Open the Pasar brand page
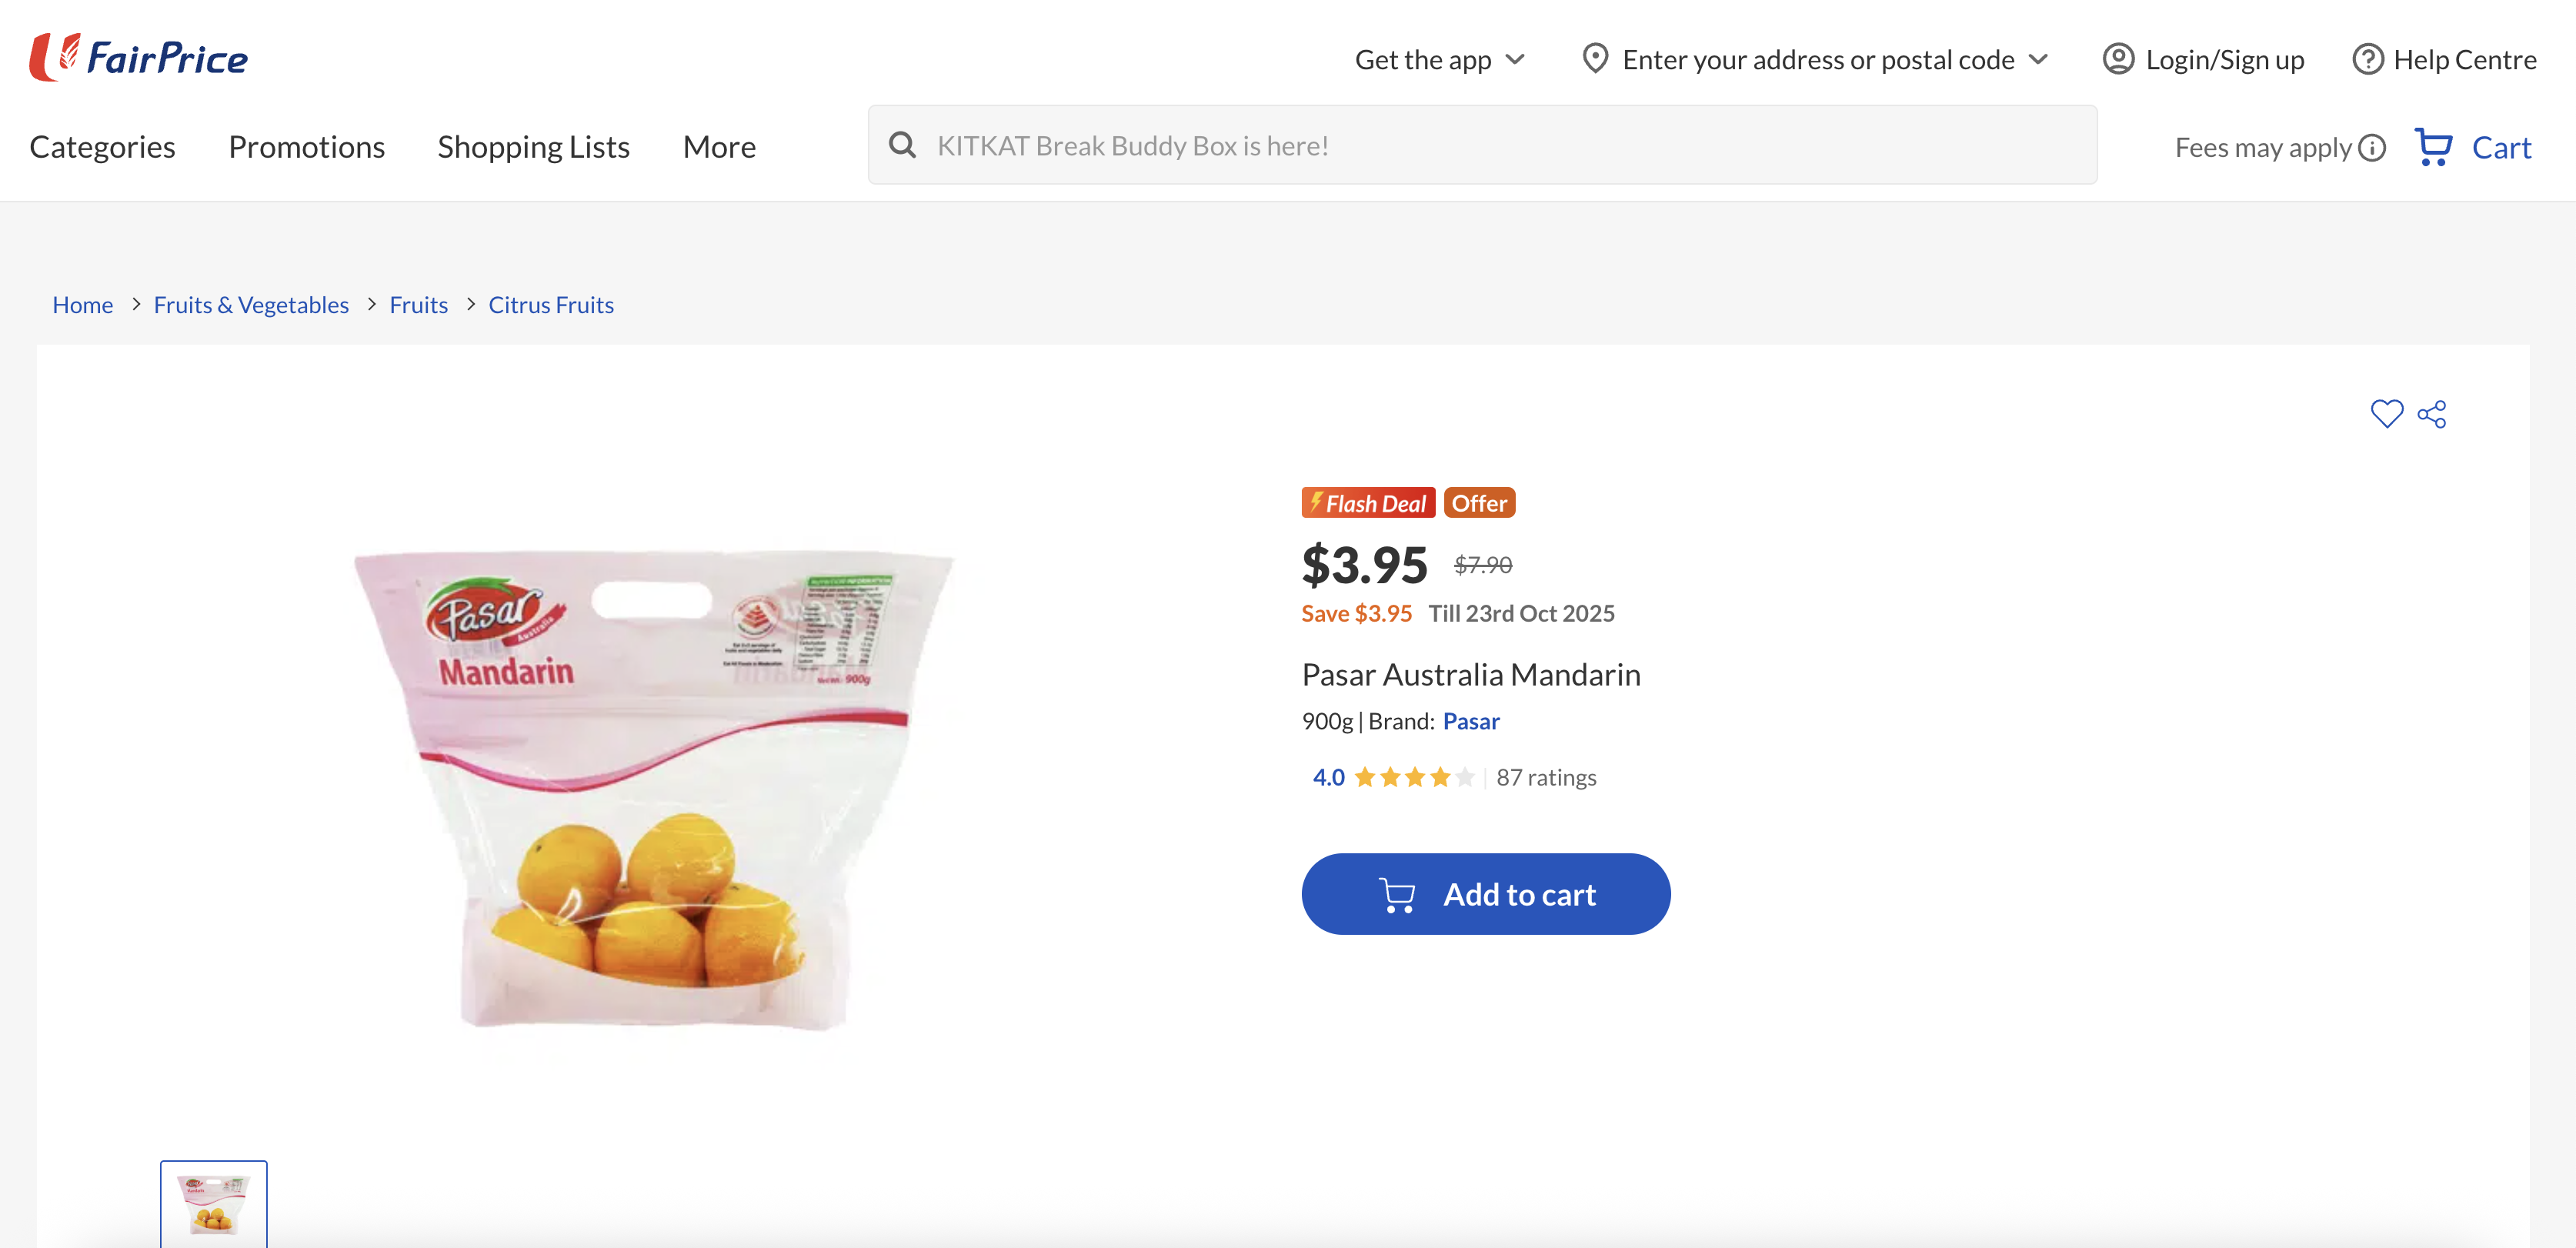Viewport: 2576px width, 1248px height. 1471,720
